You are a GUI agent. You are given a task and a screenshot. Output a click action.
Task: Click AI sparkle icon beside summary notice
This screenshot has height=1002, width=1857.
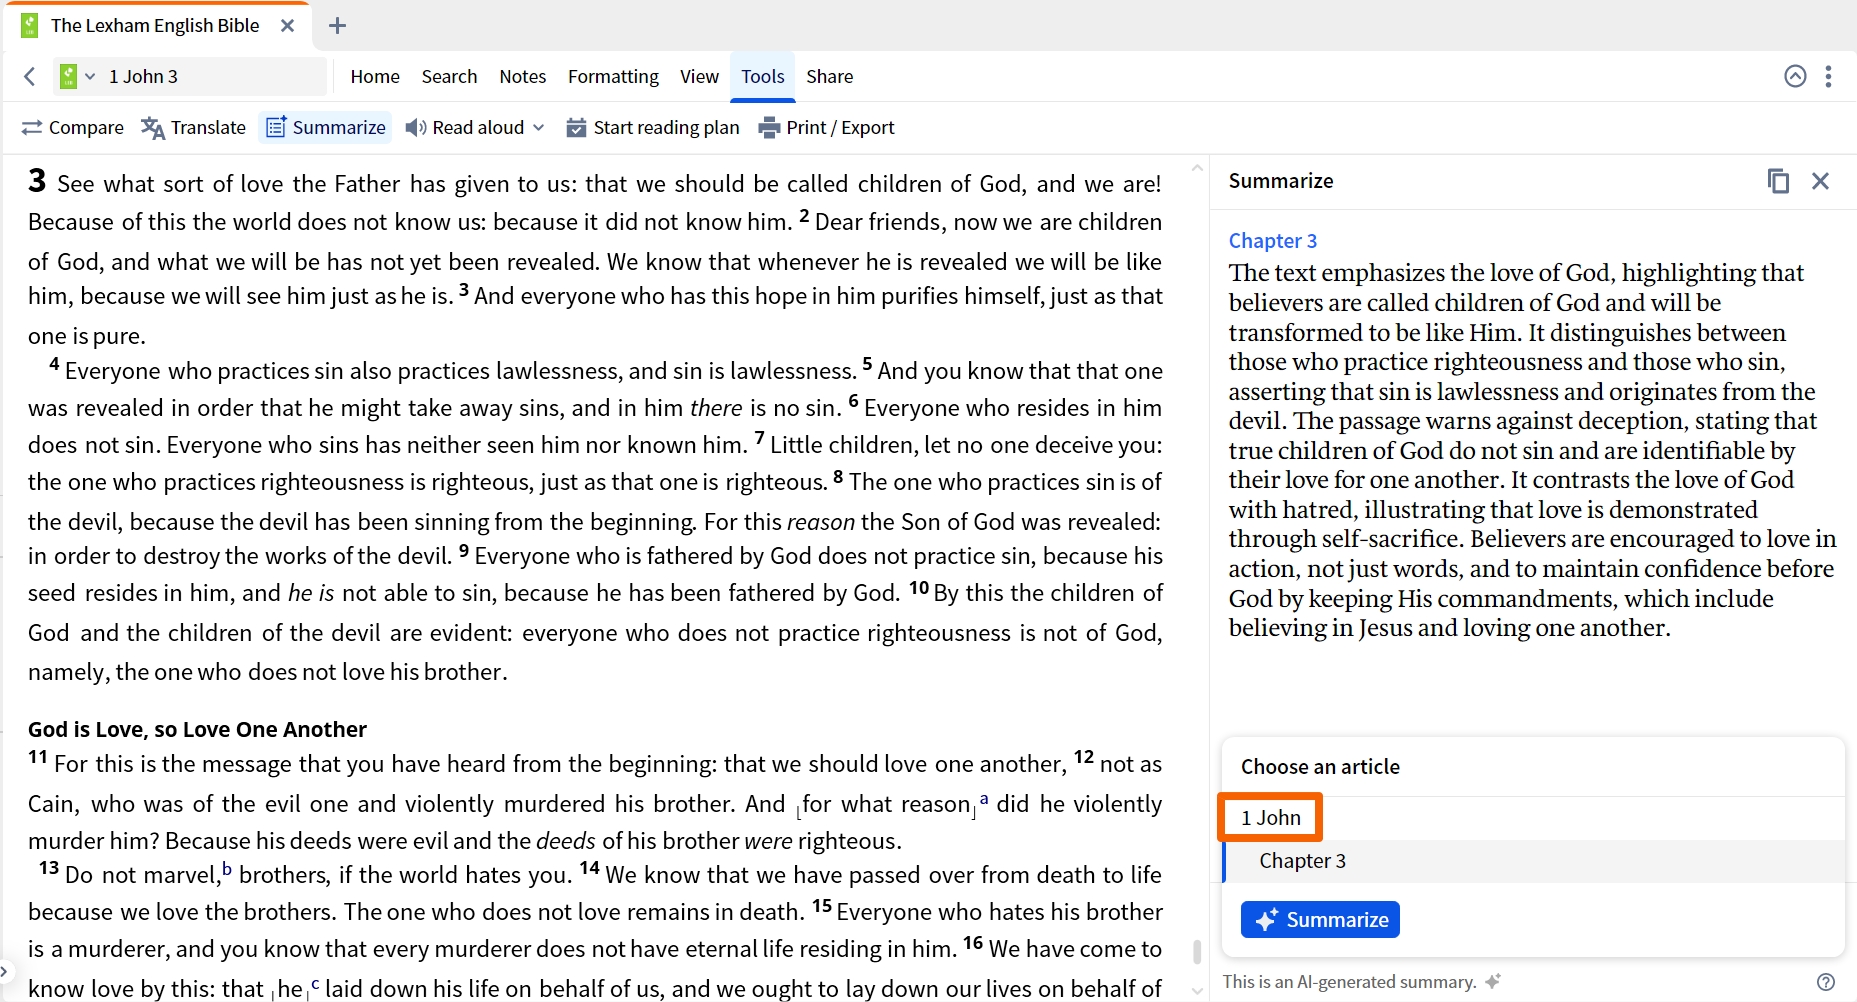(x=1493, y=981)
